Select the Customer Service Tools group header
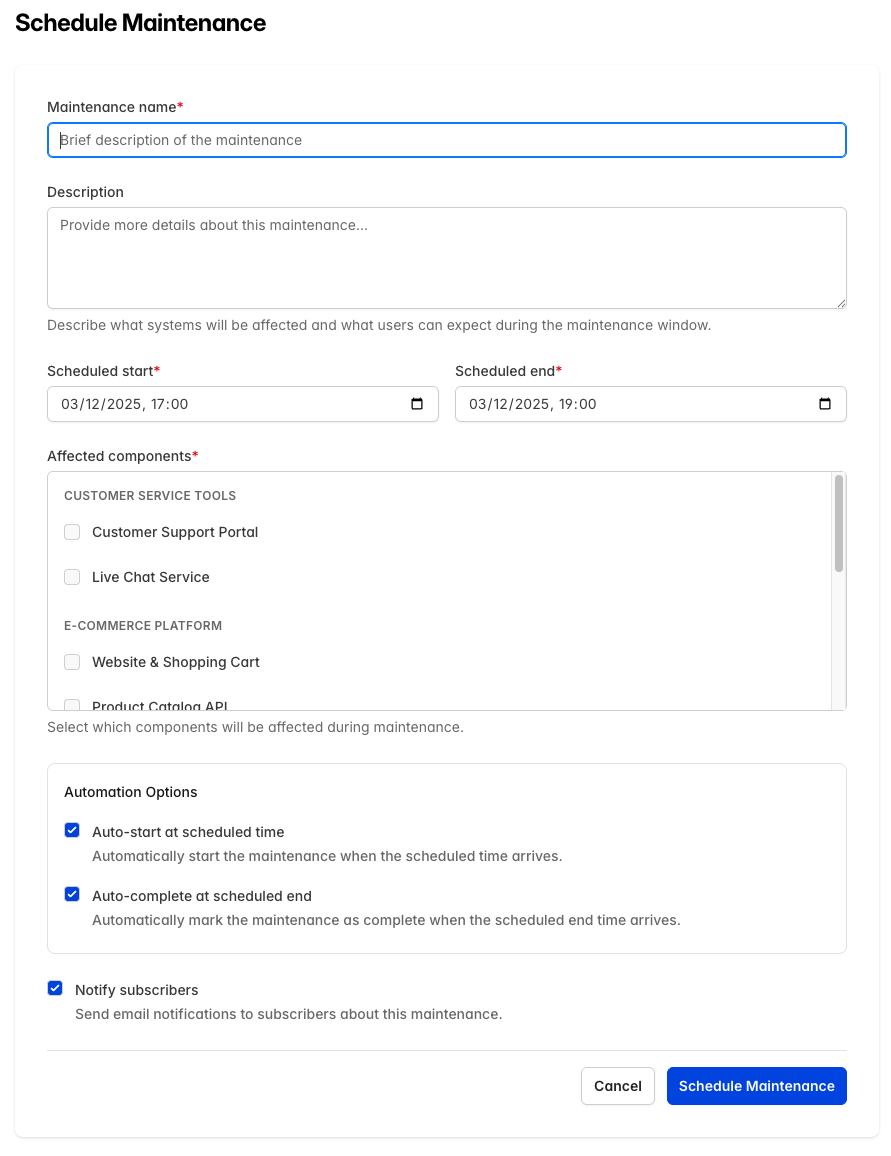 150,495
